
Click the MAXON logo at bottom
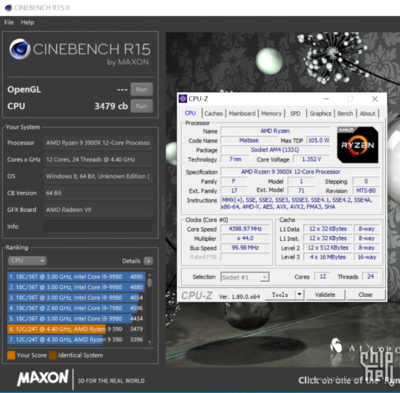point(43,378)
